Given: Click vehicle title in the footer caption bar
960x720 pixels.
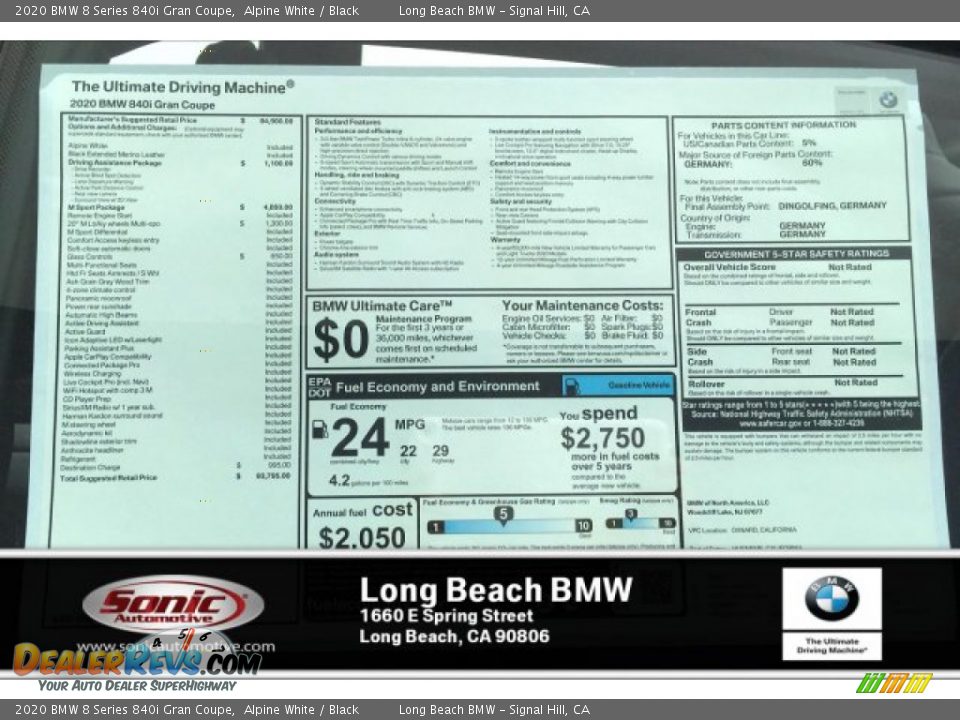Looking at the screenshot, I should pyautogui.click(x=187, y=710).
